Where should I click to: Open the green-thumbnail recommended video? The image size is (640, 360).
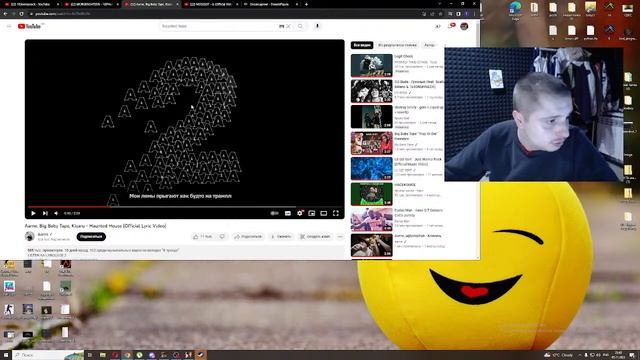point(371,194)
